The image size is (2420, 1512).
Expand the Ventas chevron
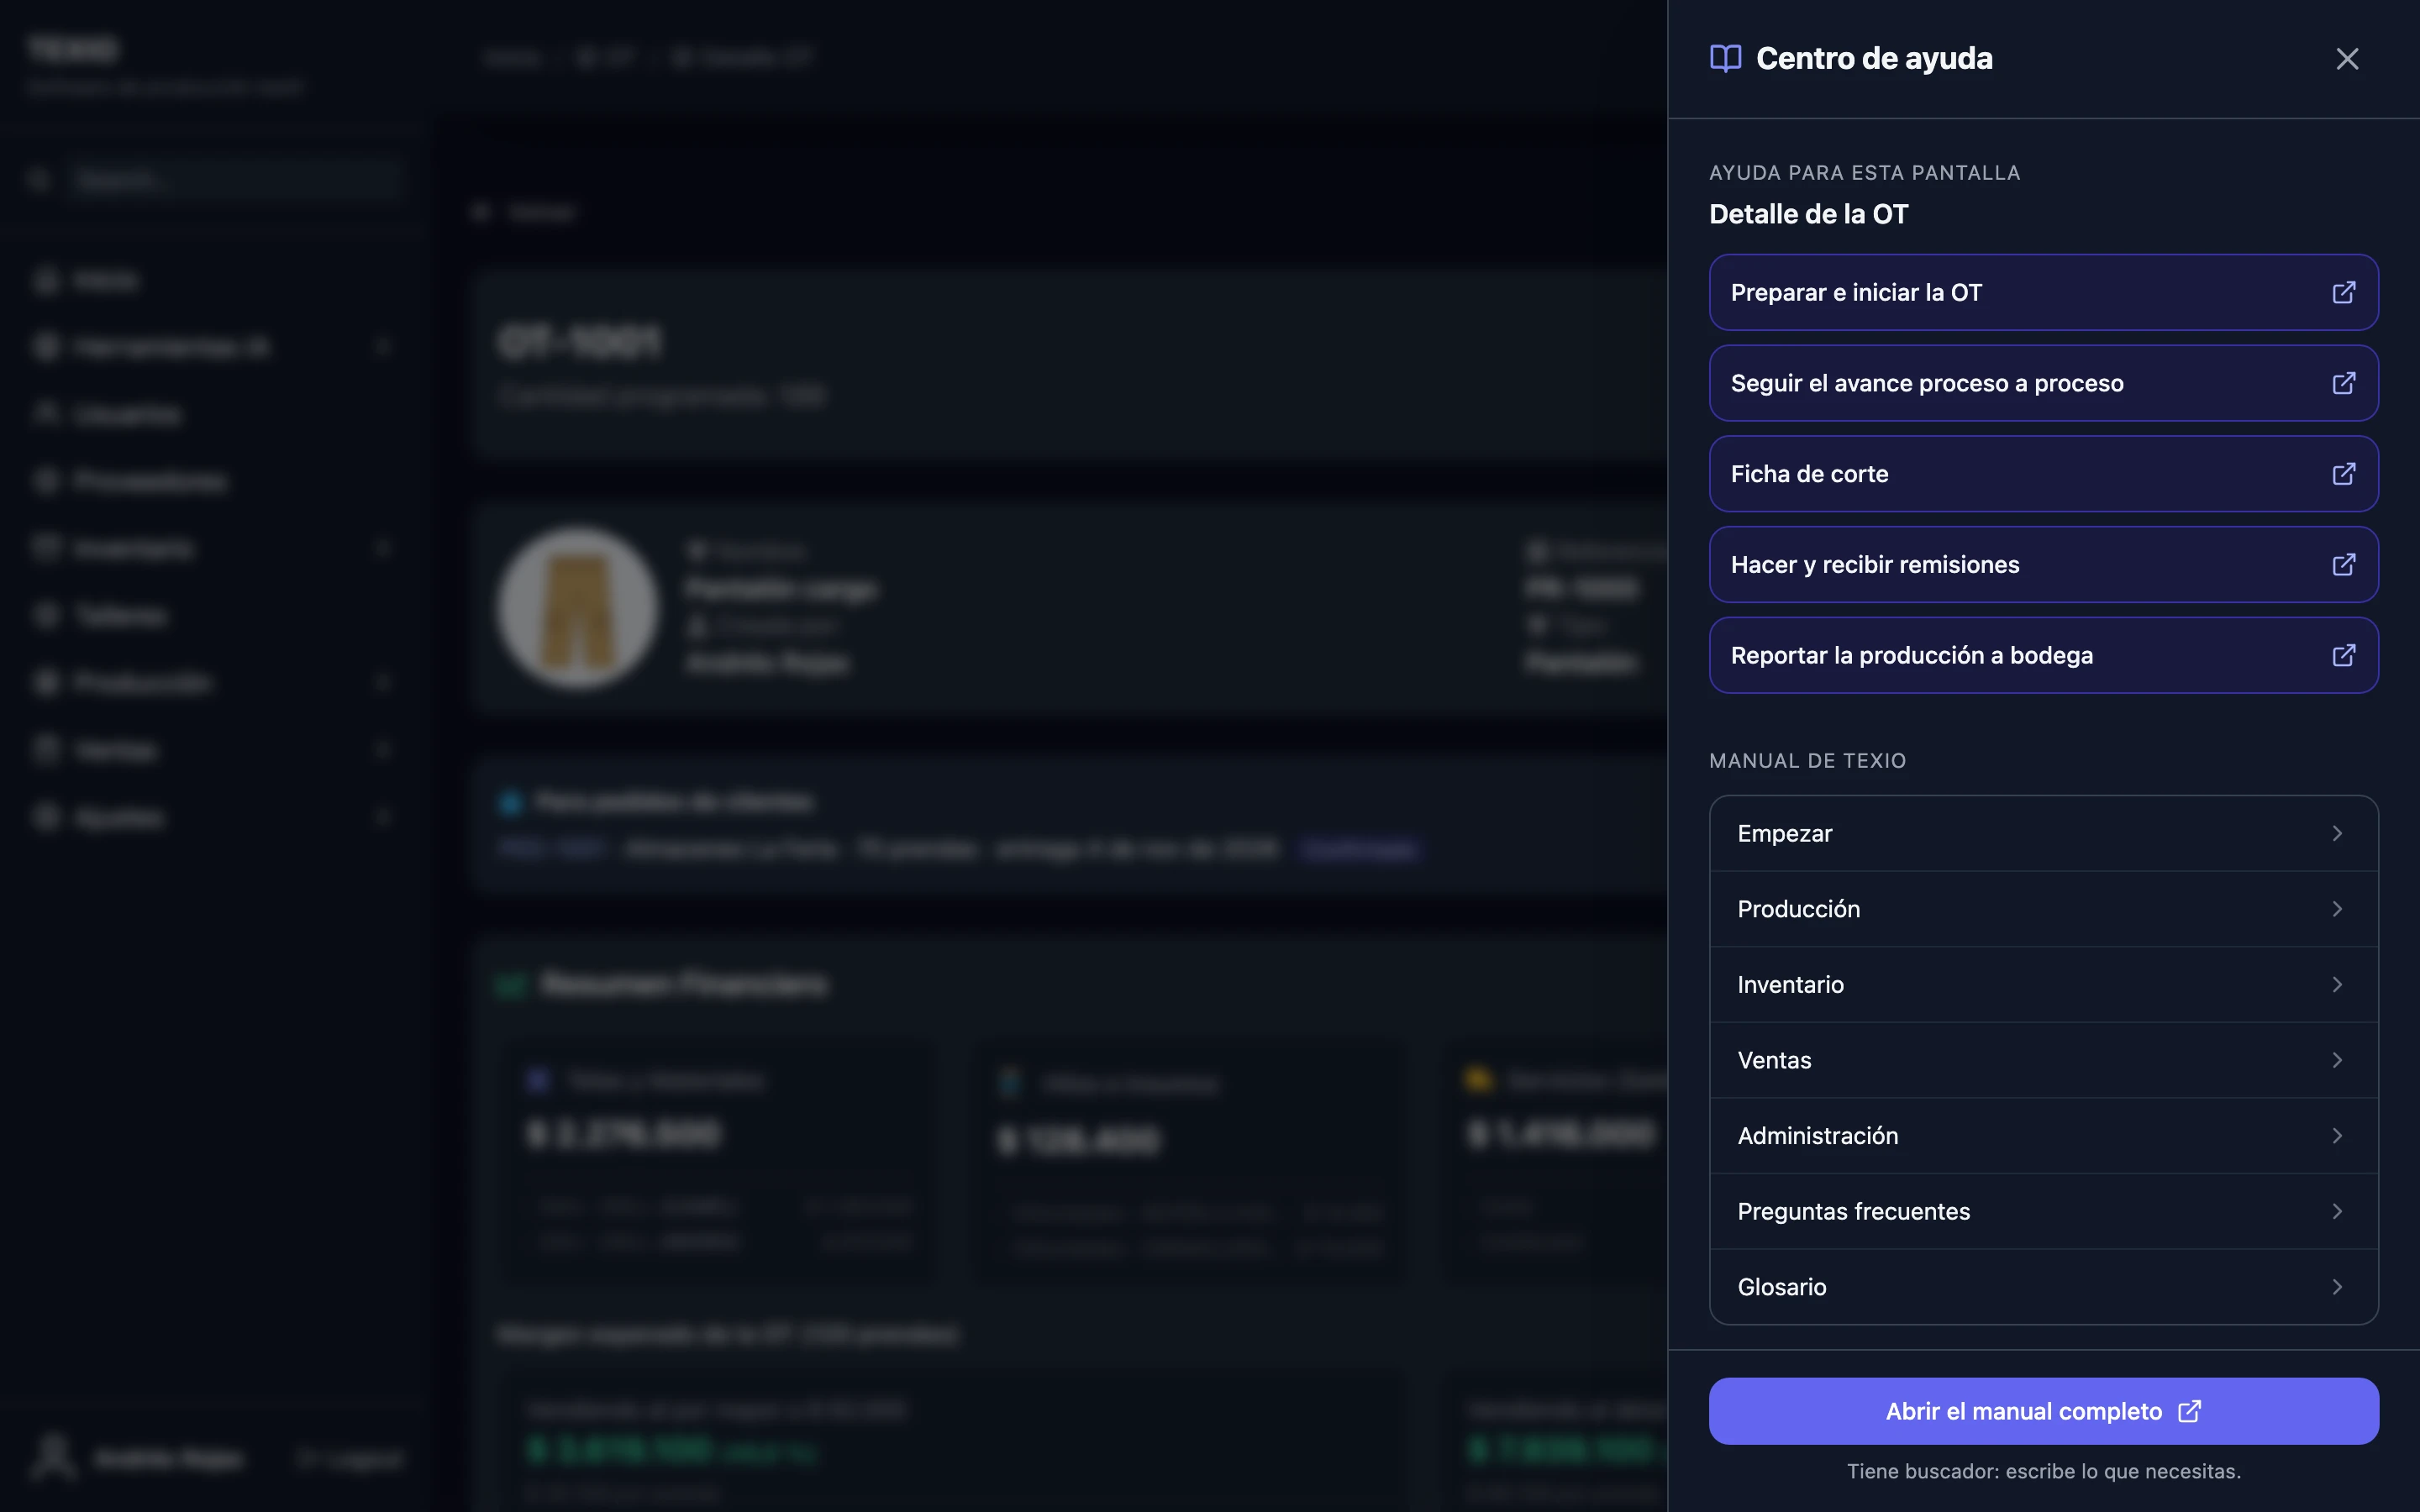coord(2337,1060)
